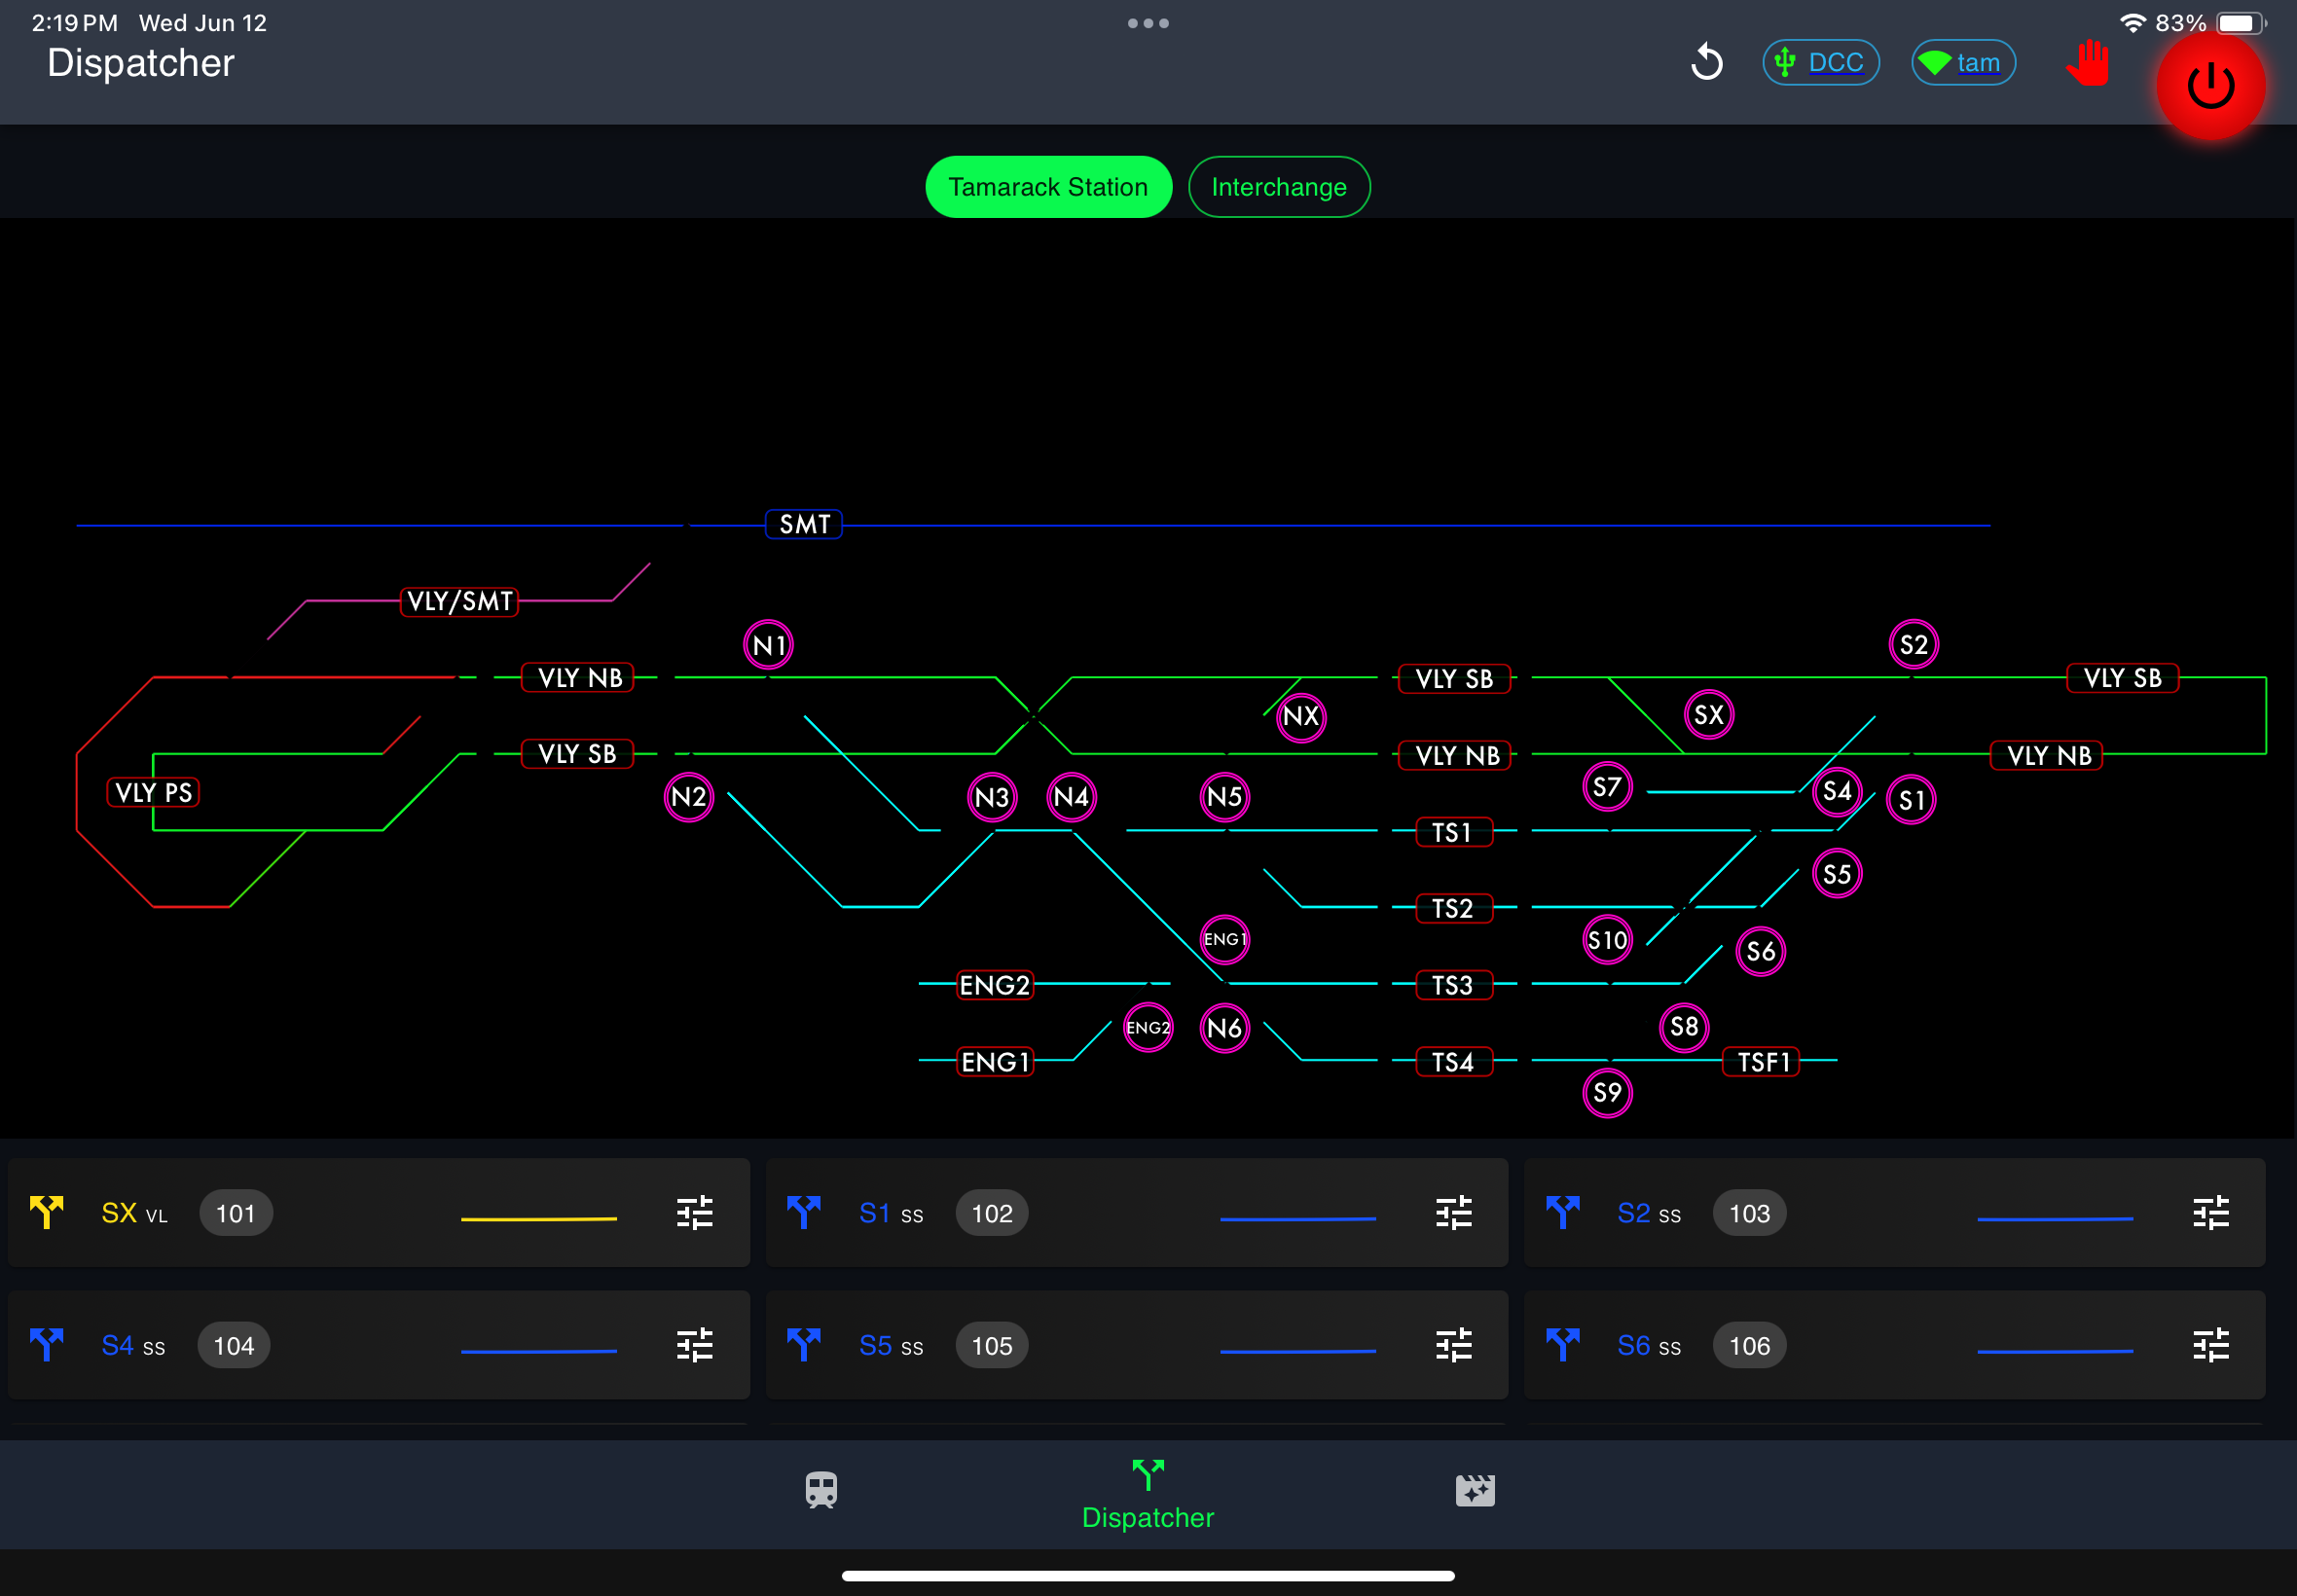
Task: Open the three-dots menu at the top
Action: click(1148, 23)
